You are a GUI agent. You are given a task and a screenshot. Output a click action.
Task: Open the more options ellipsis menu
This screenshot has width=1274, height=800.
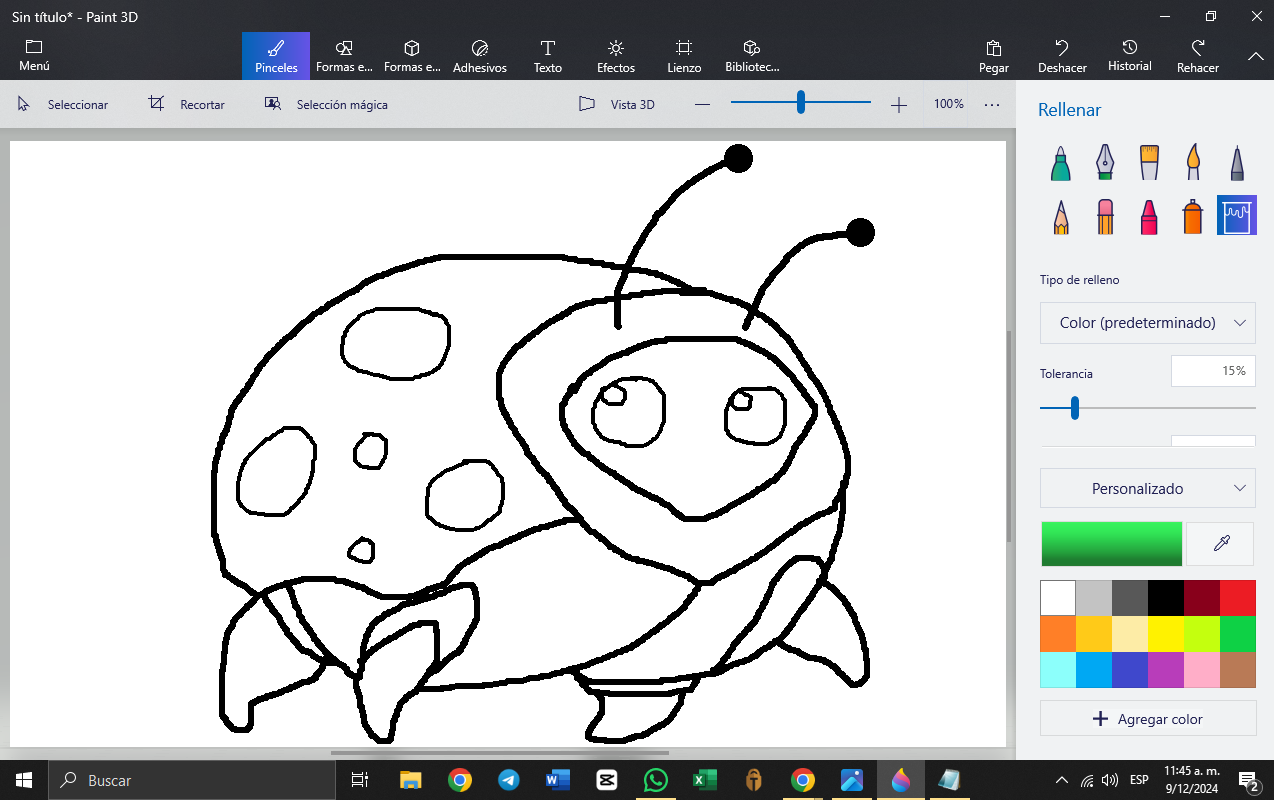(992, 104)
